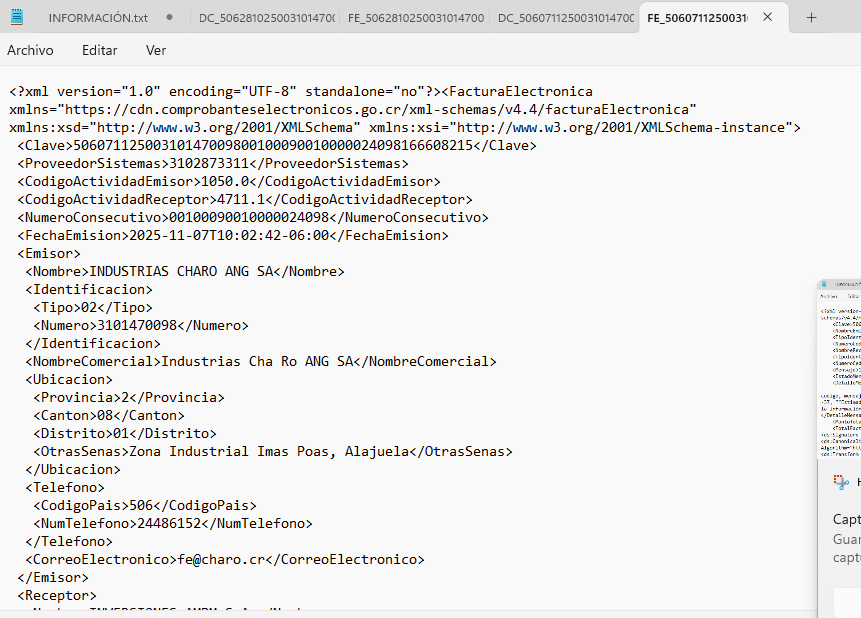
Task: Open the Archivo menu
Action: click(x=30, y=50)
